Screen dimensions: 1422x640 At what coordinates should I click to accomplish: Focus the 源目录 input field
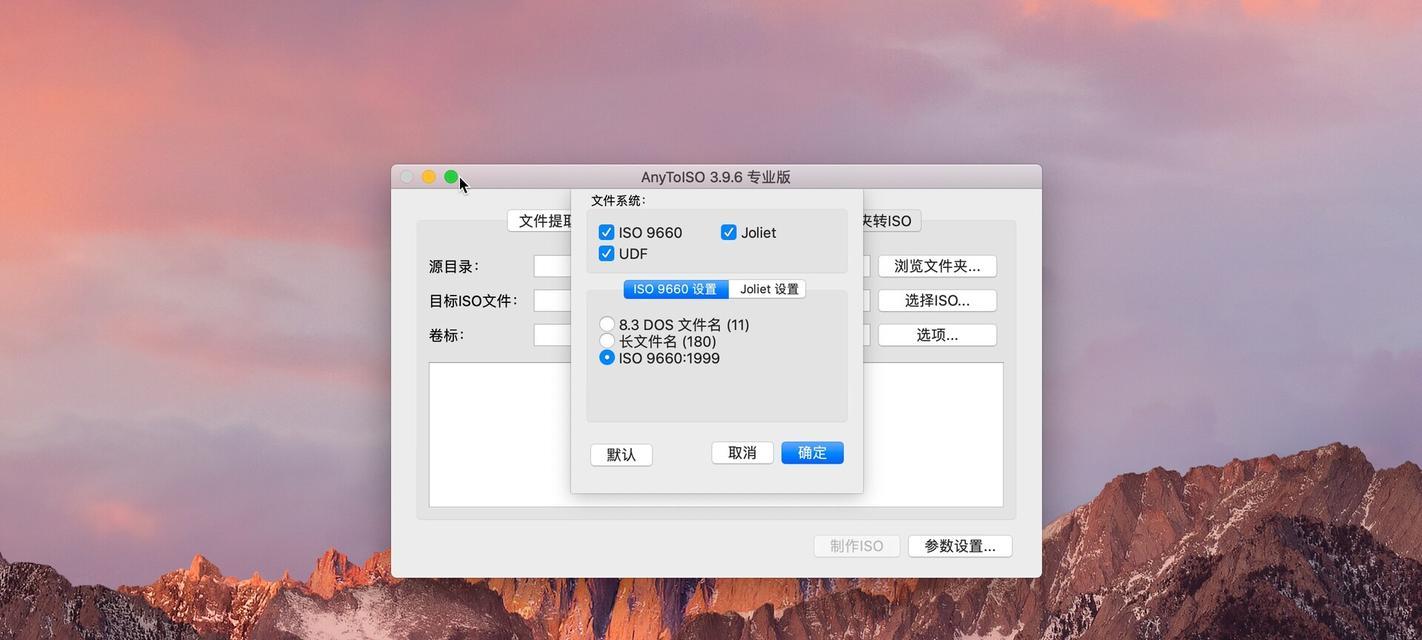[553, 266]
